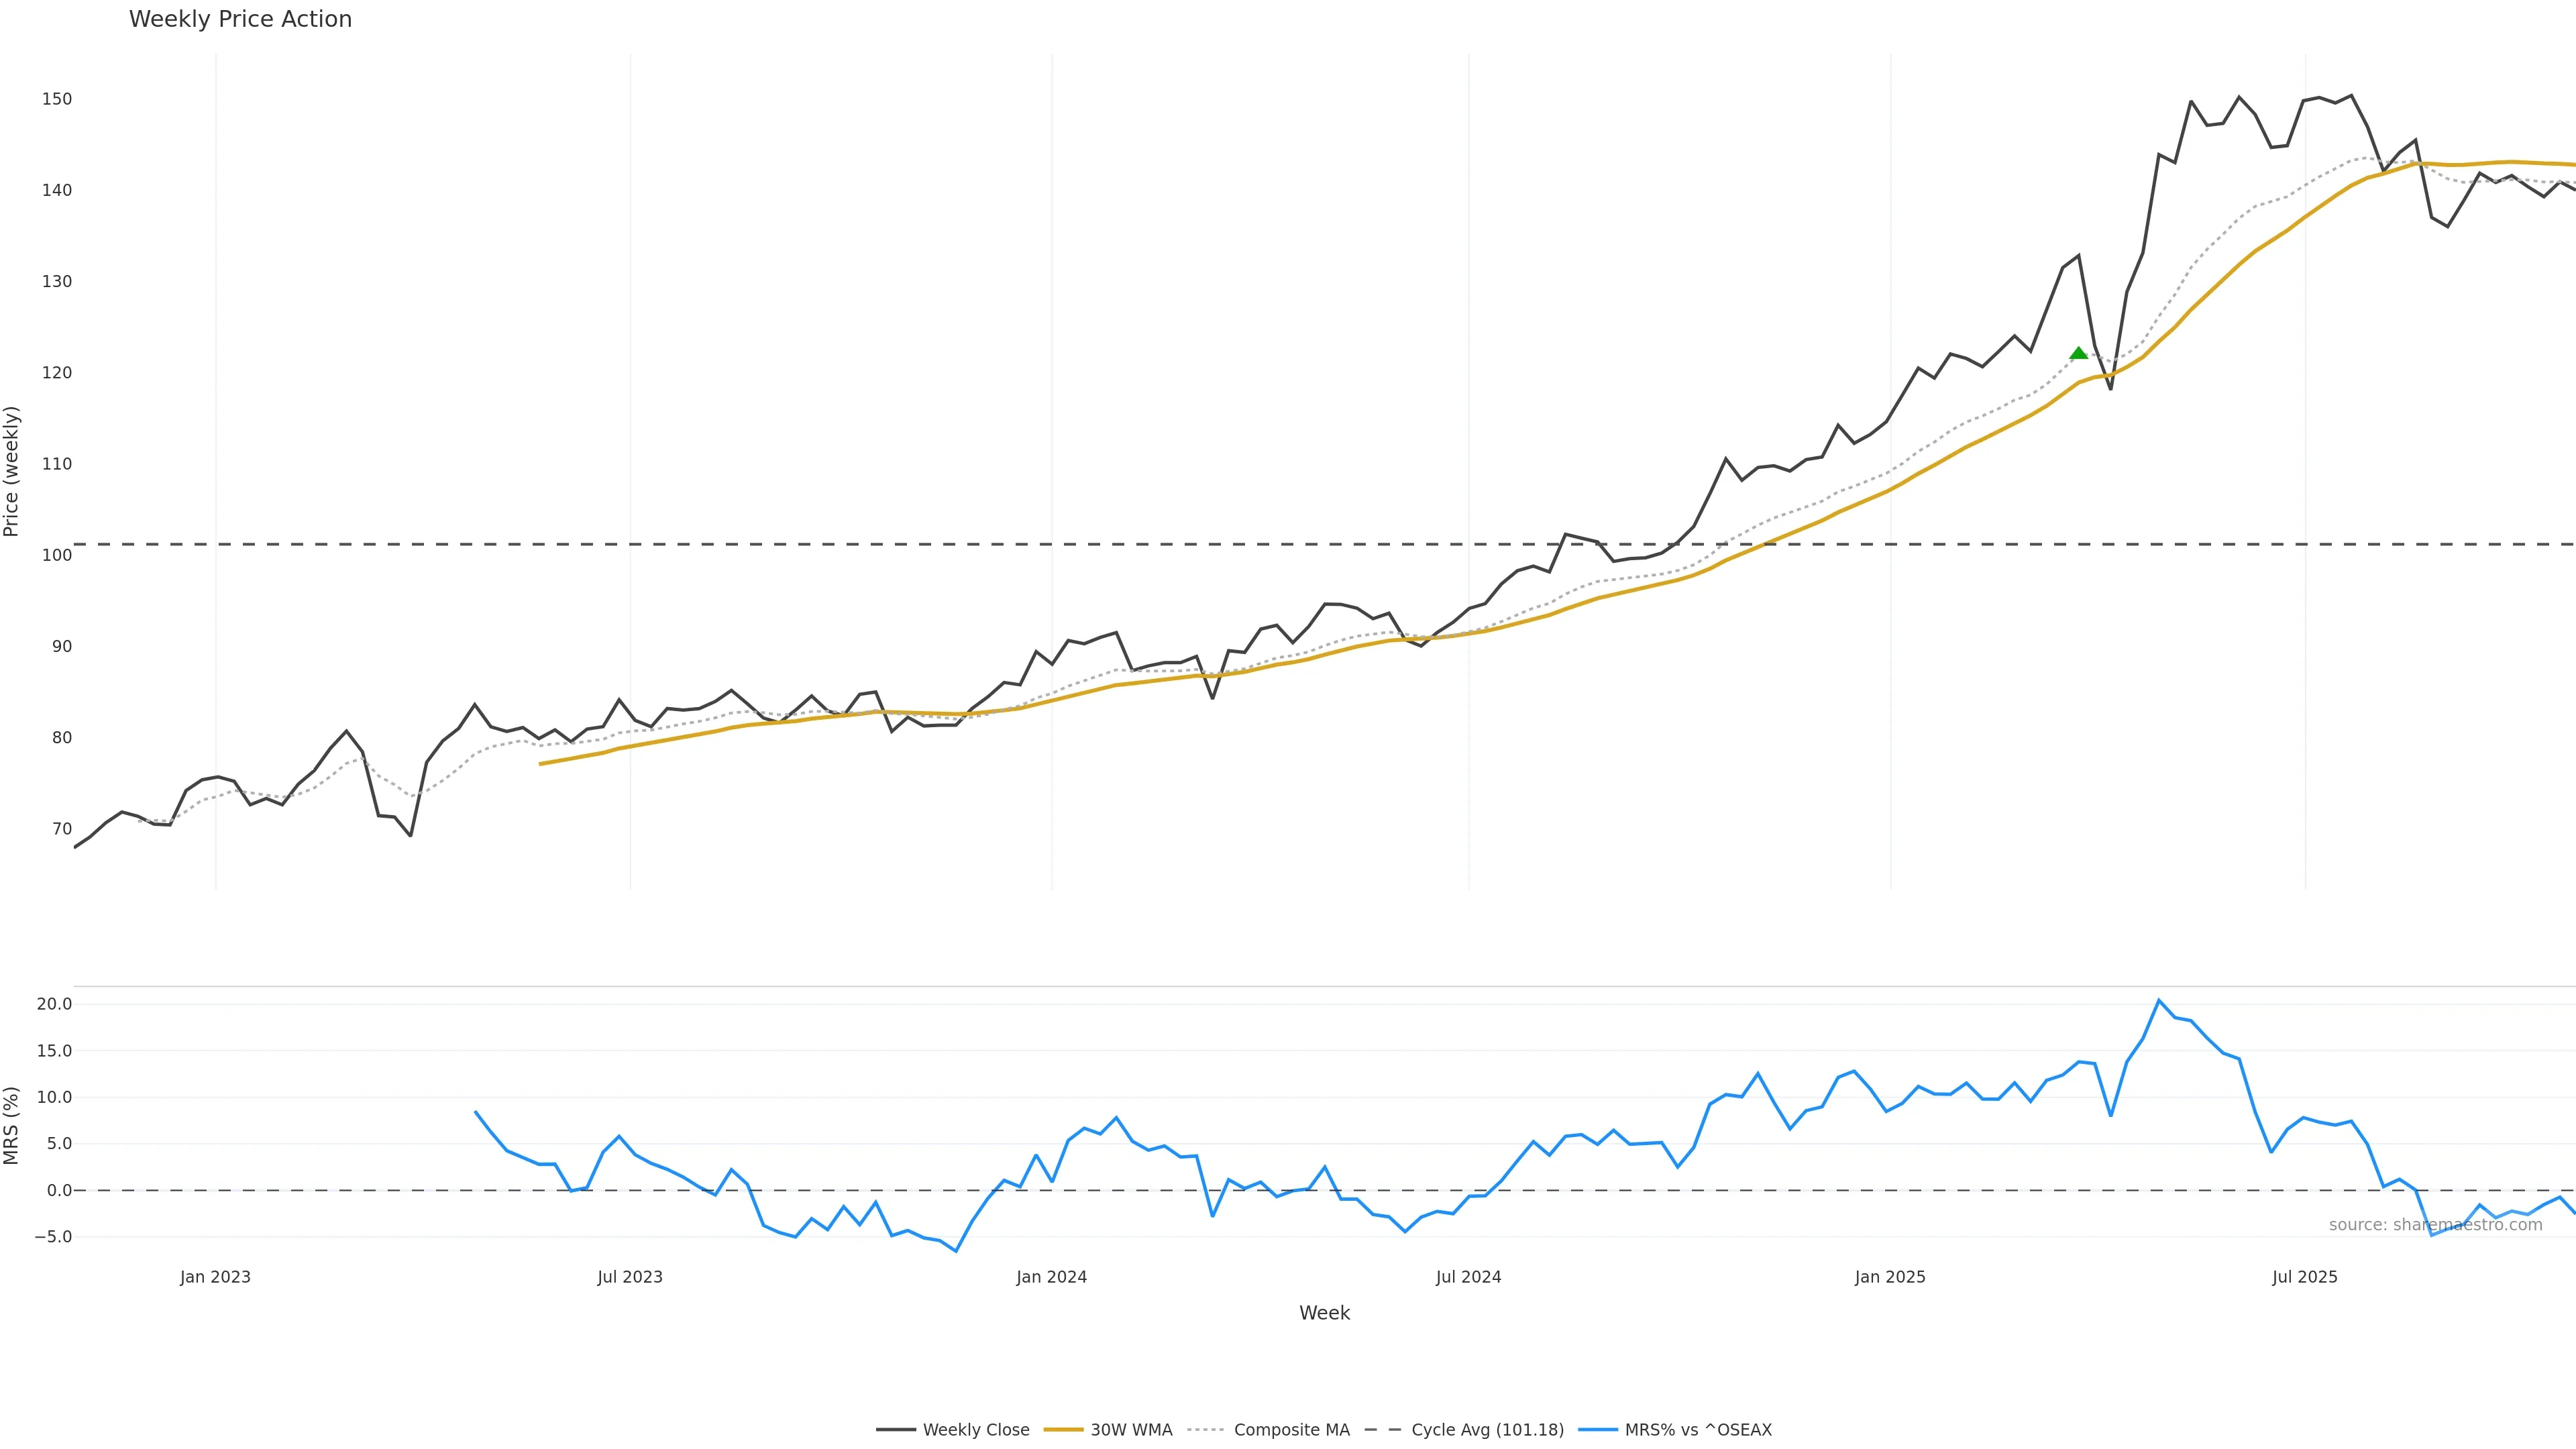Click the blue MRS% legend line swatch
The width and height of the screenshot is (2576, 1449).
(1598, 1430)
